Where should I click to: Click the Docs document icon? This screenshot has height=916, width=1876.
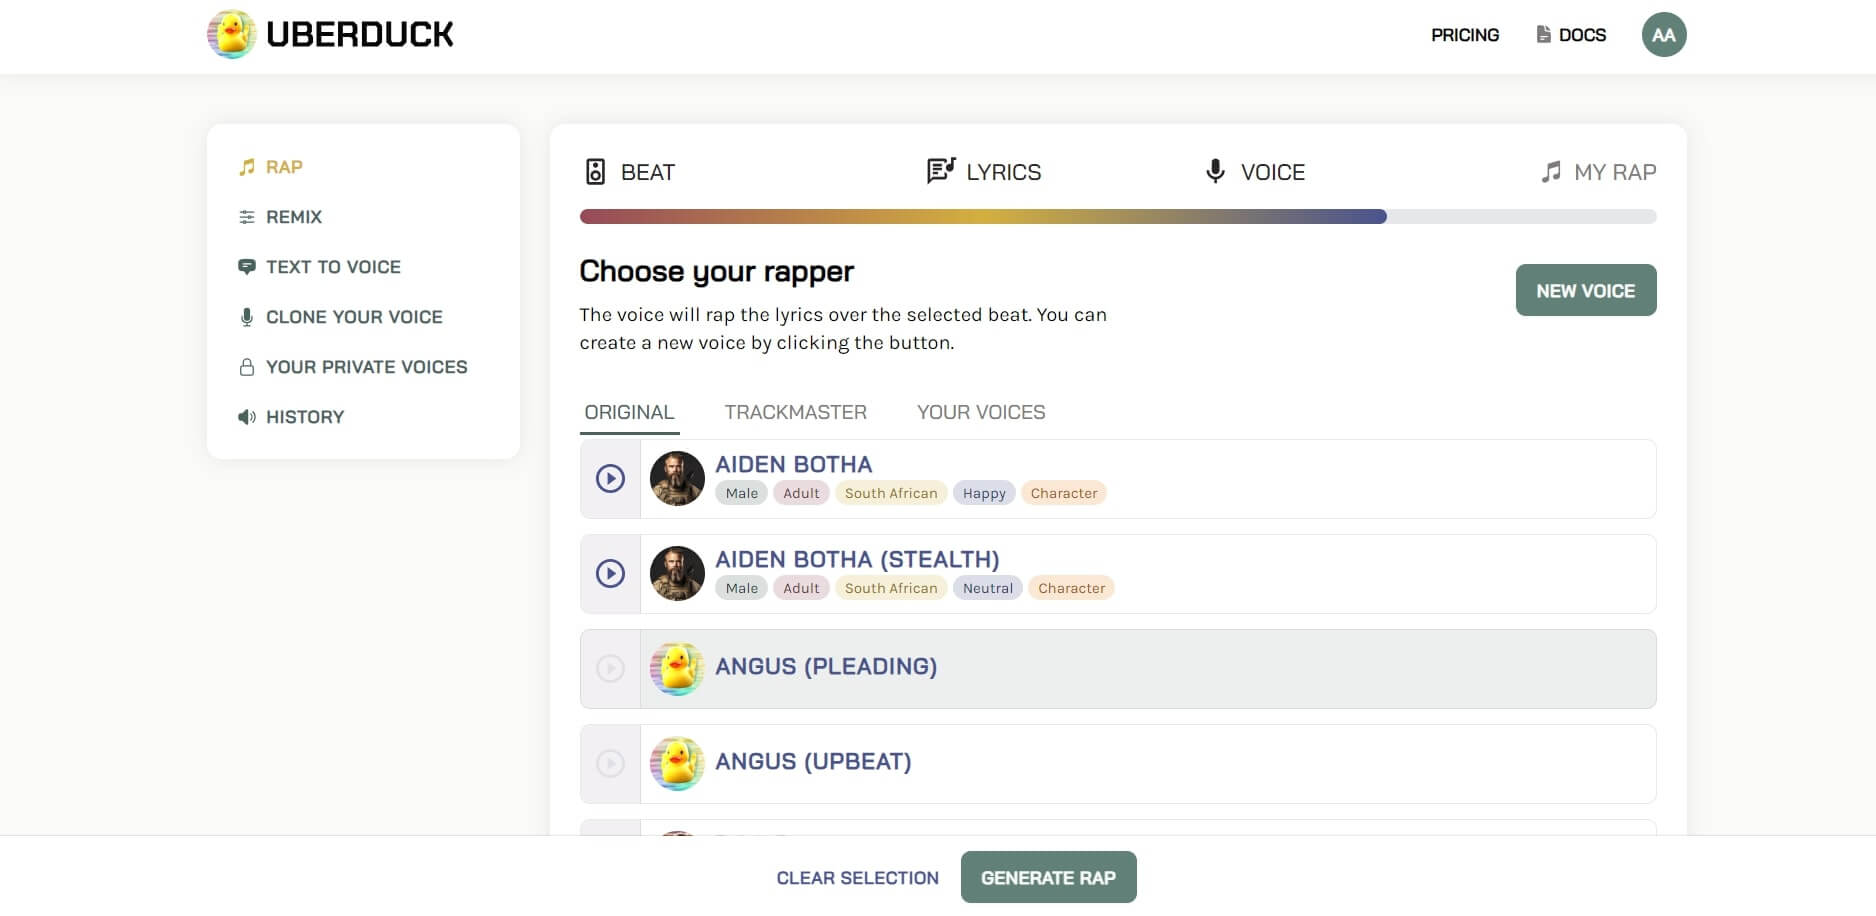pyautogui.click(x=1544, y=34)
